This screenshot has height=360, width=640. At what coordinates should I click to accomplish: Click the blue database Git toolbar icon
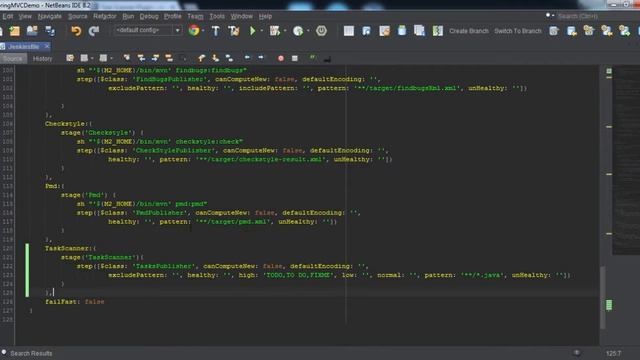(x=402, y=31)
